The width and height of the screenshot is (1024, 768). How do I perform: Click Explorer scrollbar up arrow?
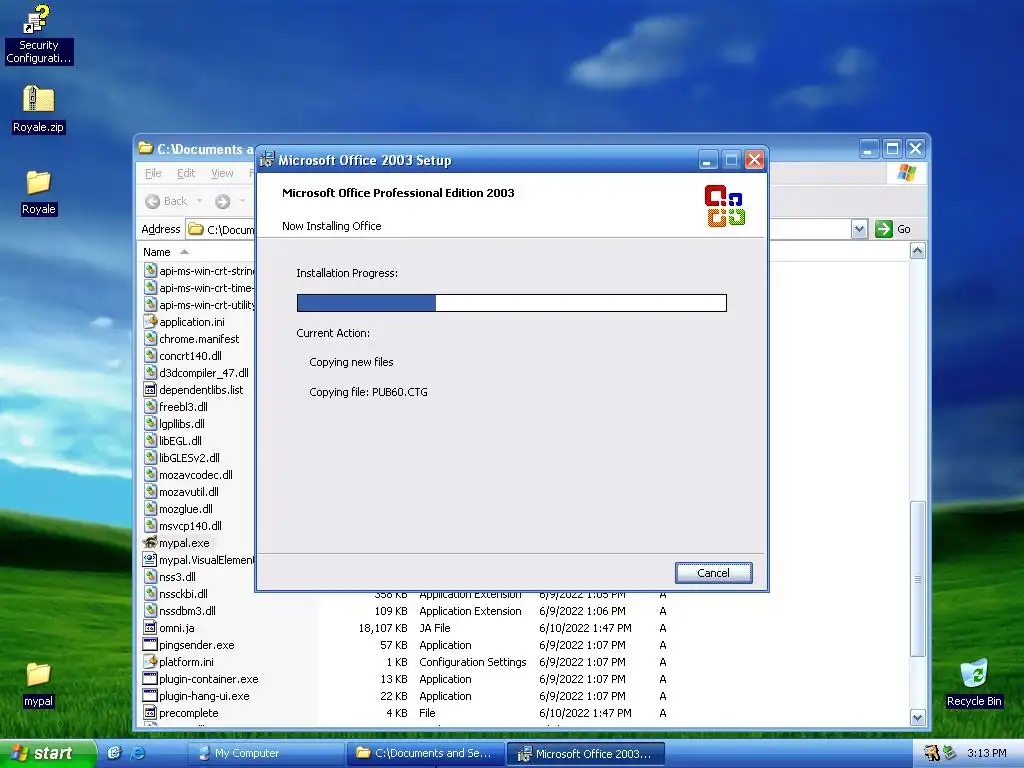click(x=918, y=251)
